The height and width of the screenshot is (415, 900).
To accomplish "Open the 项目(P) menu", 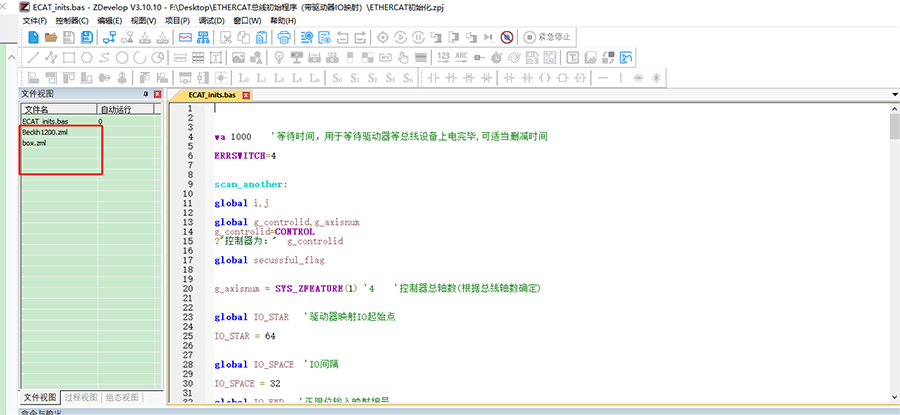I will coord(178,21).
